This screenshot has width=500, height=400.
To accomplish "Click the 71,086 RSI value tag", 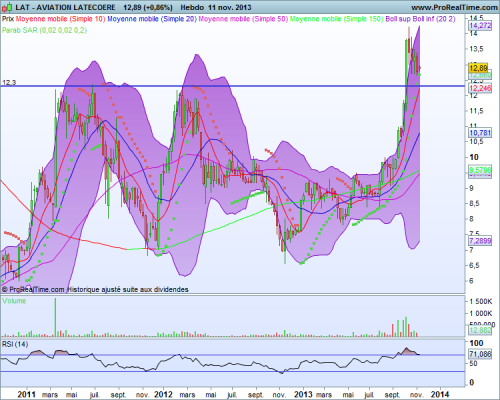I will point(480,354).
